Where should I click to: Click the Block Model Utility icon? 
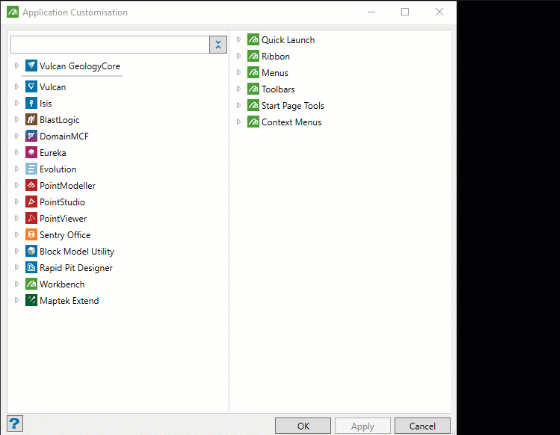pyautogui.click(x=31, y=251)
